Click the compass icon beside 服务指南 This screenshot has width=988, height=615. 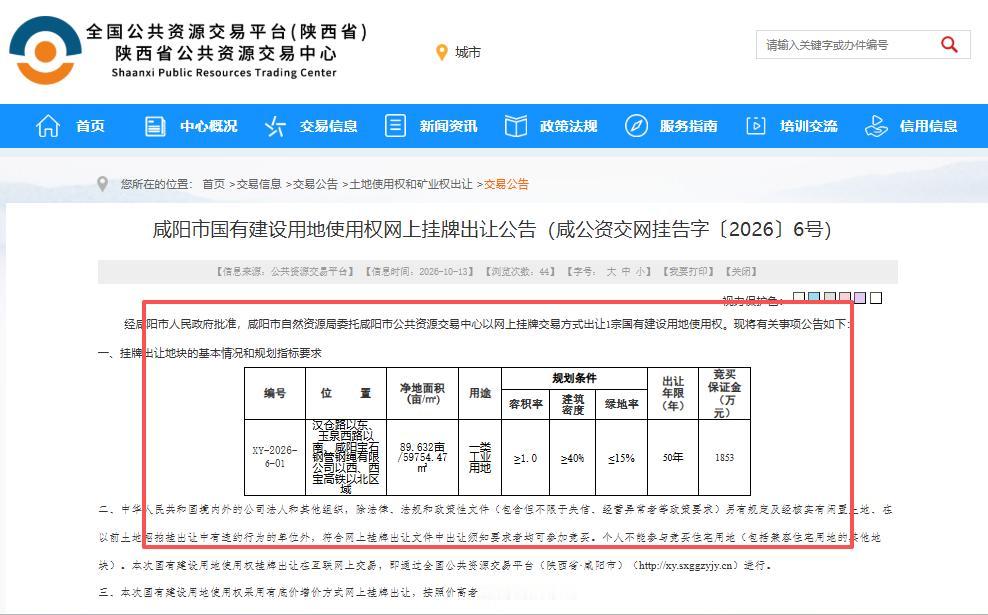[x=636, y=125]
